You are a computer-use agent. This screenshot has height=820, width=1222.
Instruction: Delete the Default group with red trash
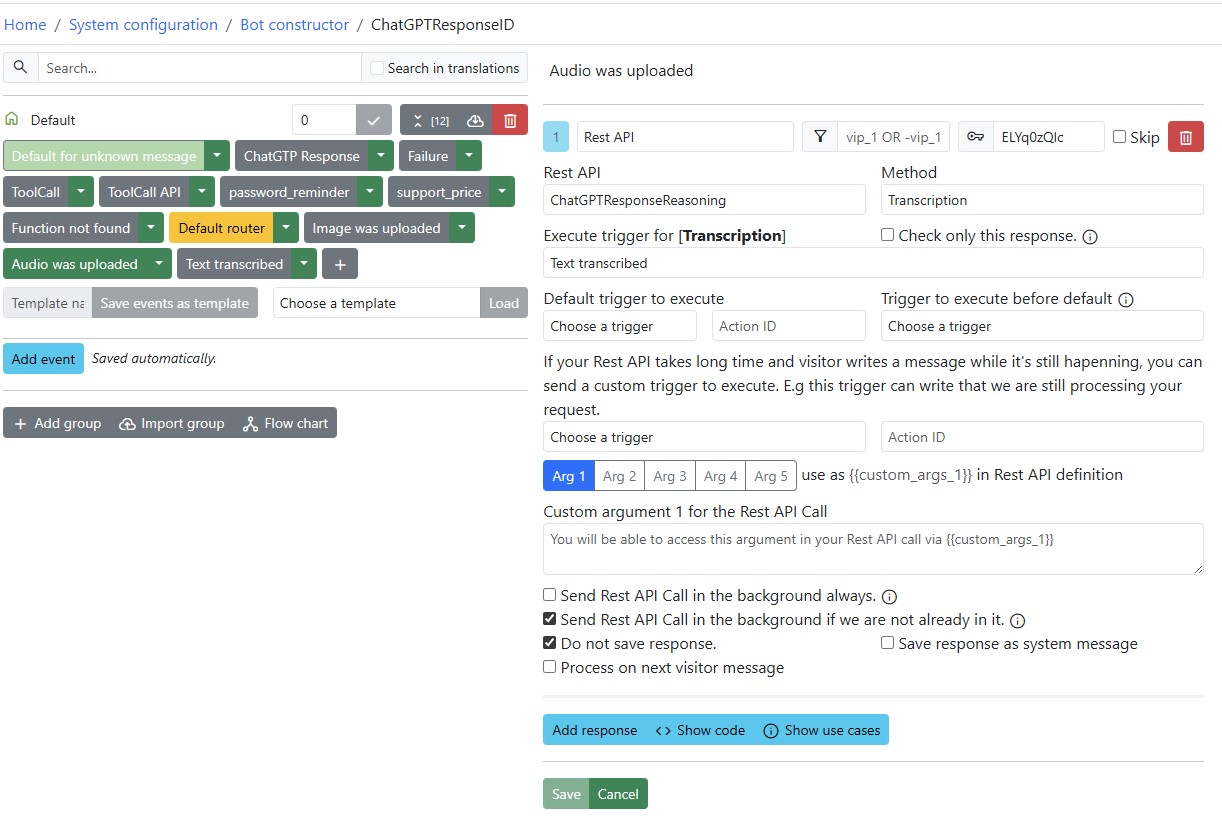[x=510, y=120]
